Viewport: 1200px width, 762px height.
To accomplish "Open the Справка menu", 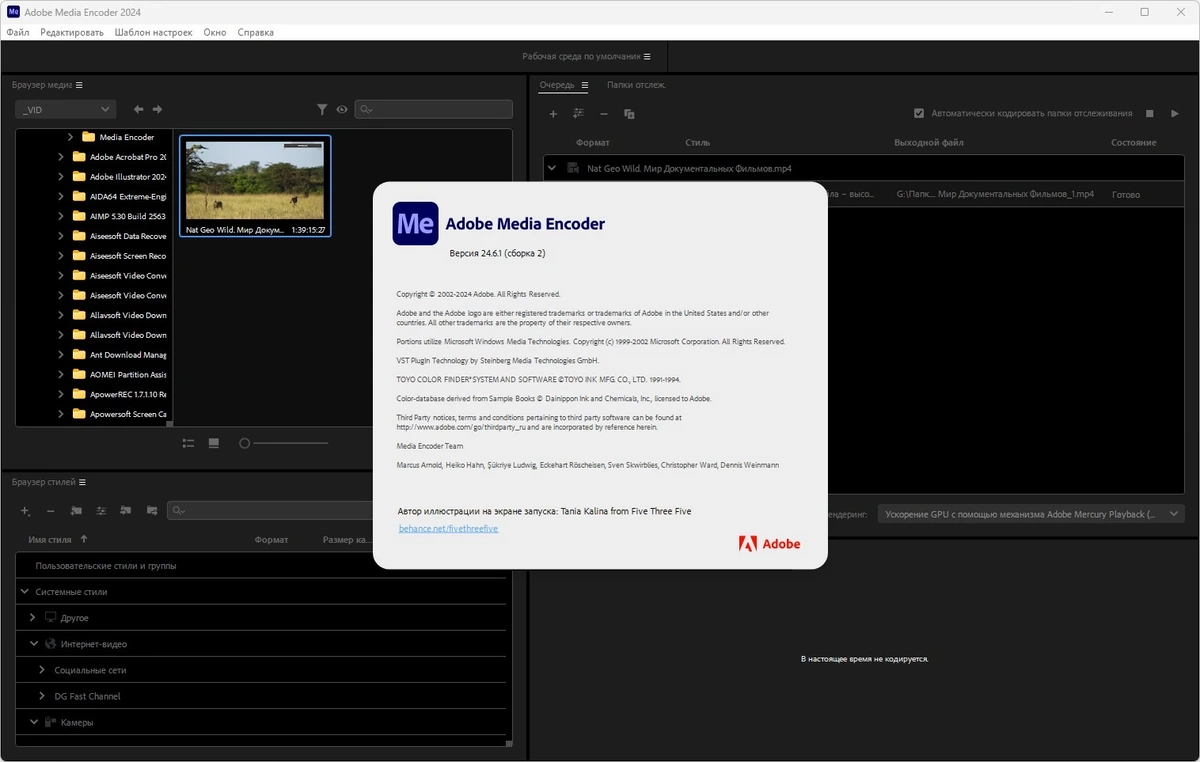I will 255,32.
